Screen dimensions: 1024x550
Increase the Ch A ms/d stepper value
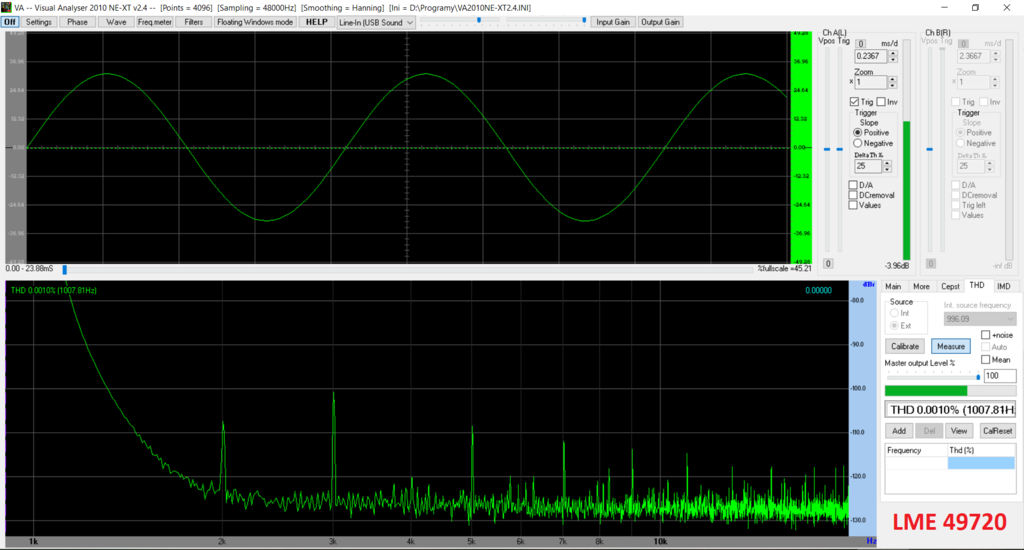893,53
